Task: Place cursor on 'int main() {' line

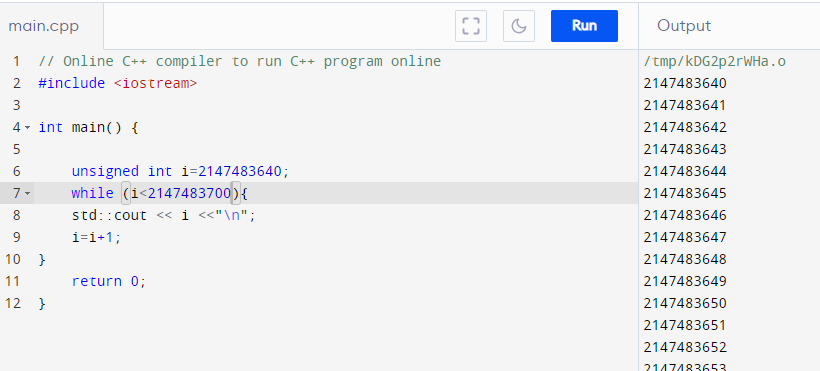Action: [88, 127]
